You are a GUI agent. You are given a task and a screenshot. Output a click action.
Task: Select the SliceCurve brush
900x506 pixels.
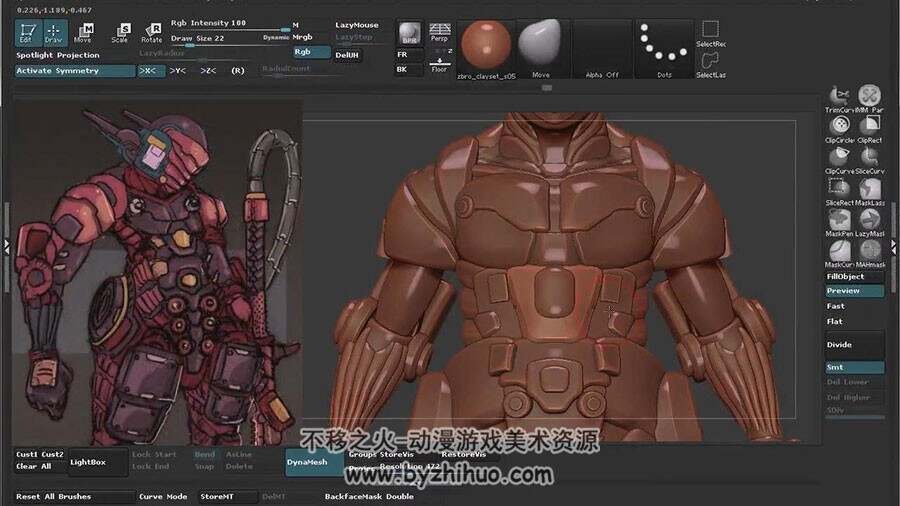click(870, 161)
